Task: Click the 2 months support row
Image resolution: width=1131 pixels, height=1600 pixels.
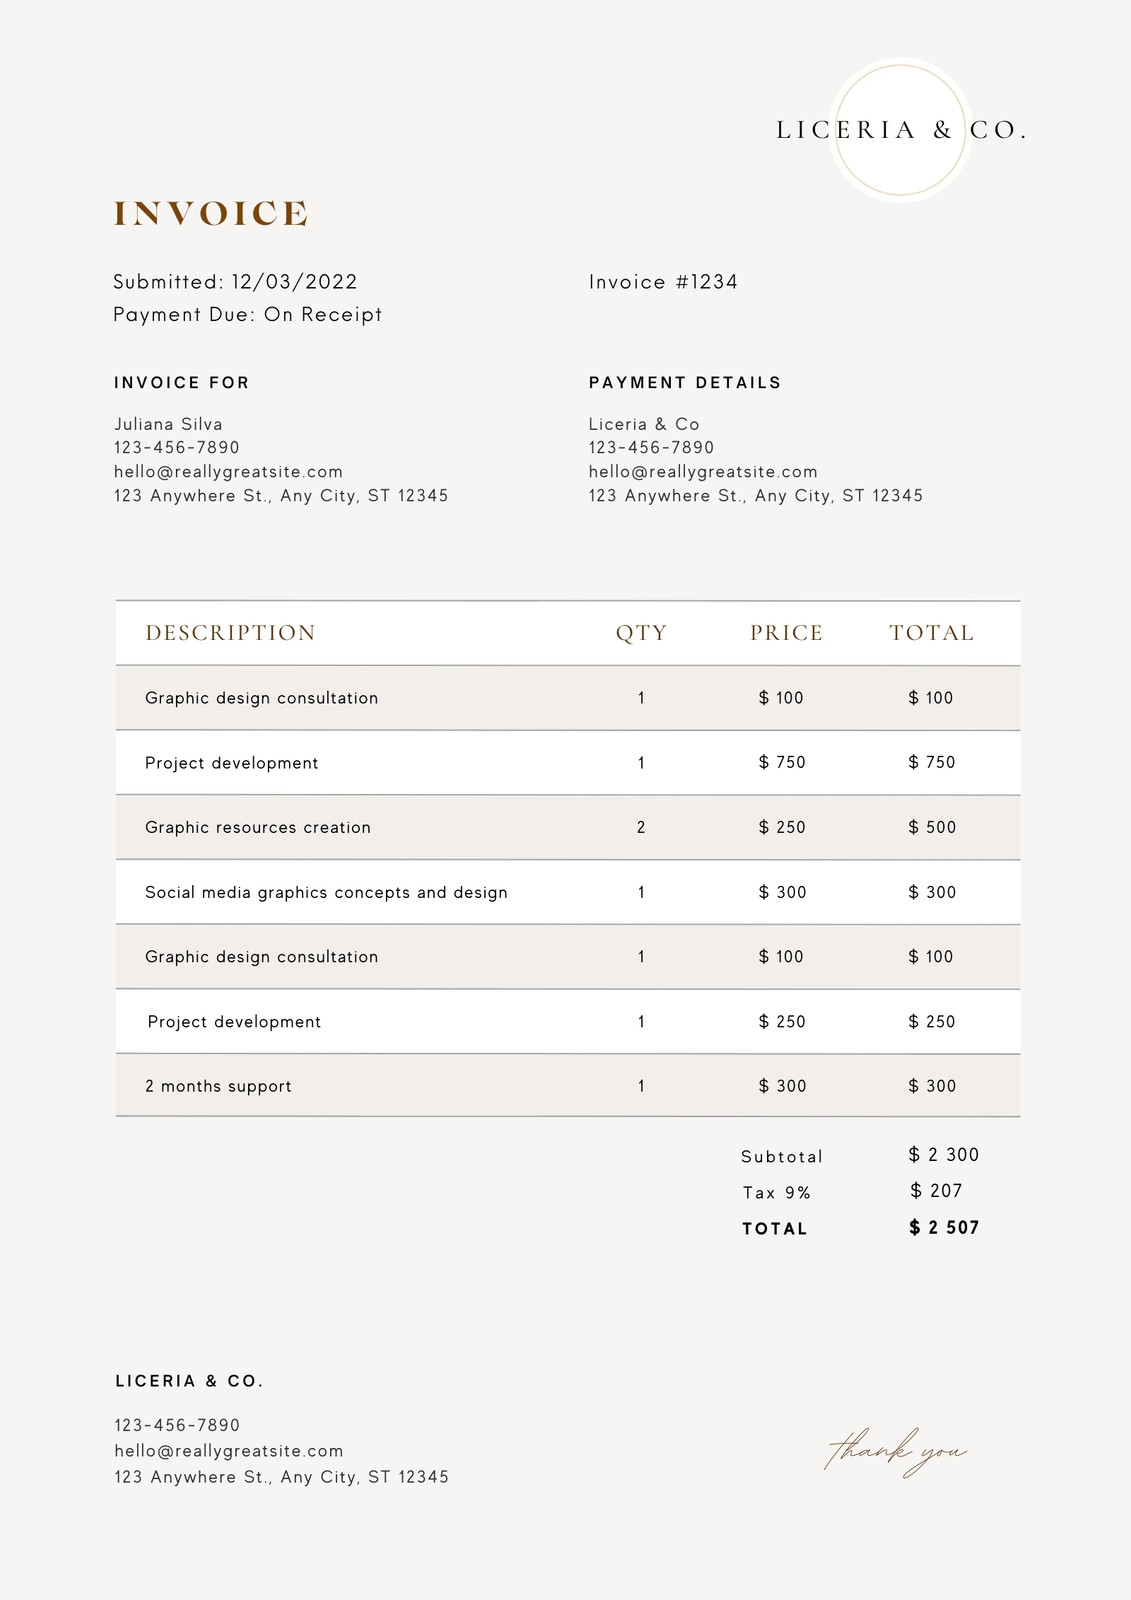Action: tap(568, 1086)
